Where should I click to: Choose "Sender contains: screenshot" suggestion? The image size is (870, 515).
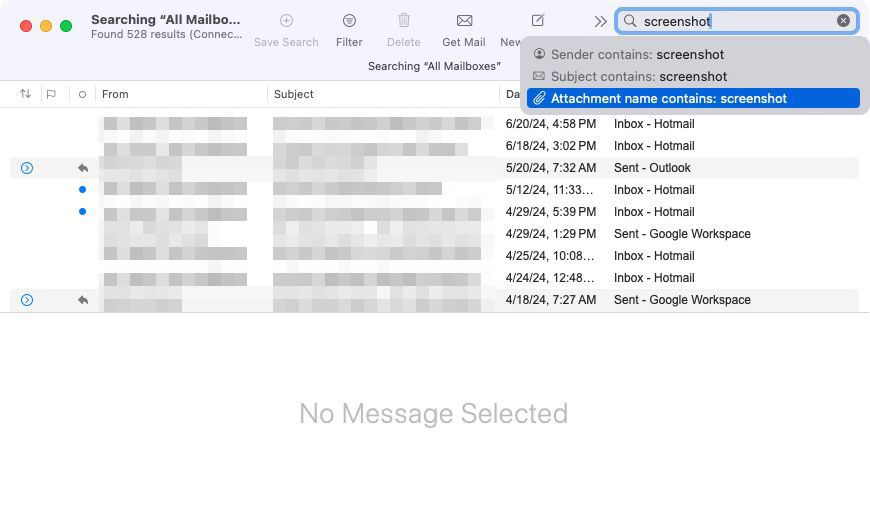[637, 54]
